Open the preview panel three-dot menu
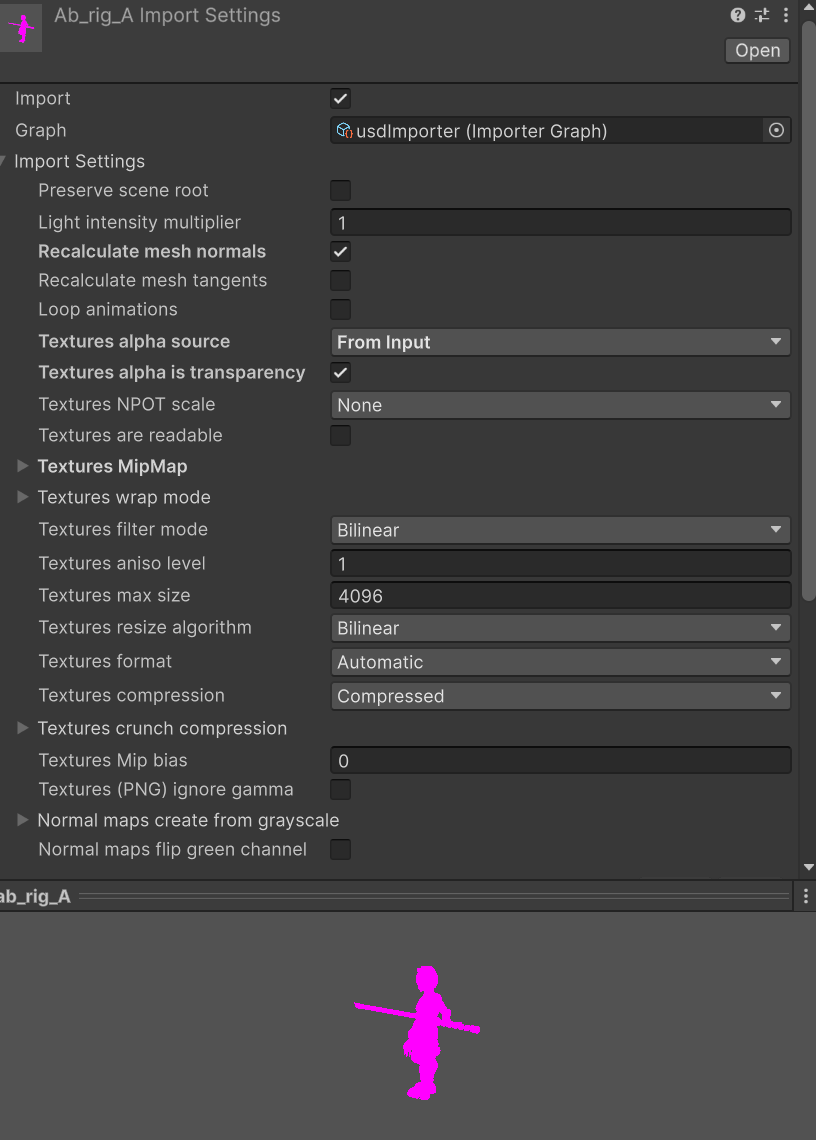The width and height of the screenshot is (816, 1140). coord(806,896)
